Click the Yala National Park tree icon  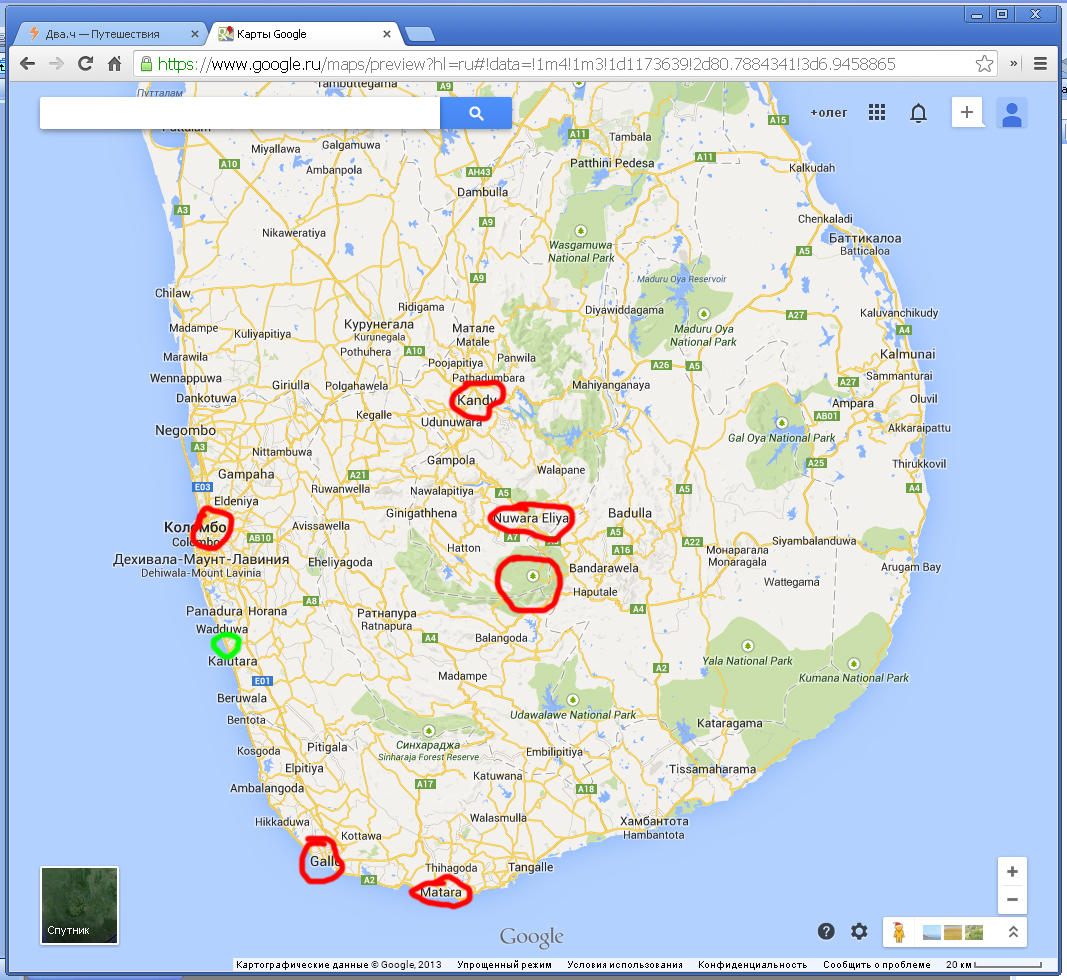747,645
